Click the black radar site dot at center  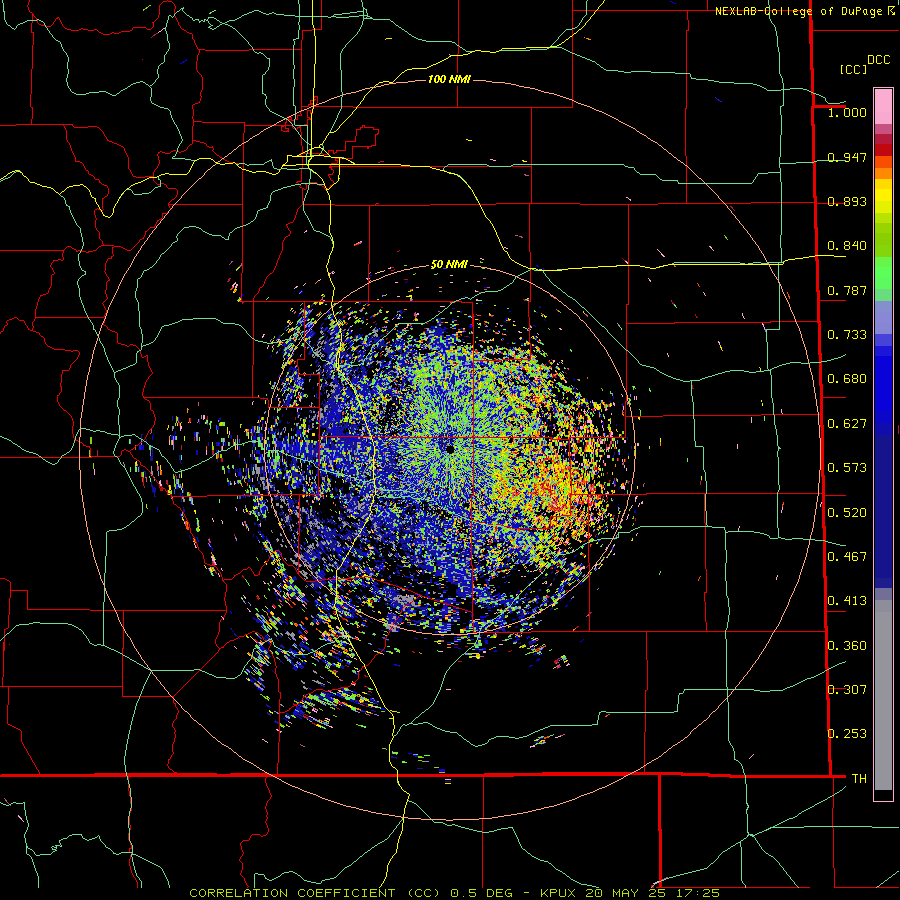point(450,448)
